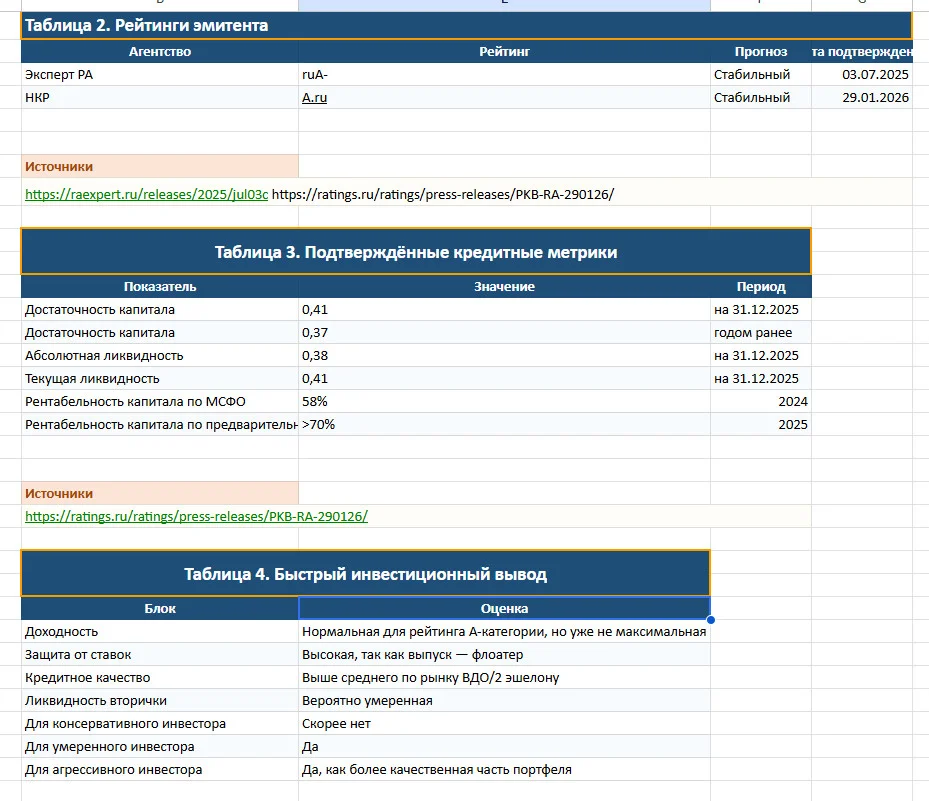Viewport: 929px width, 801px height.
Task: Select the 'Эксперт РА' cell
Action: 160,75
